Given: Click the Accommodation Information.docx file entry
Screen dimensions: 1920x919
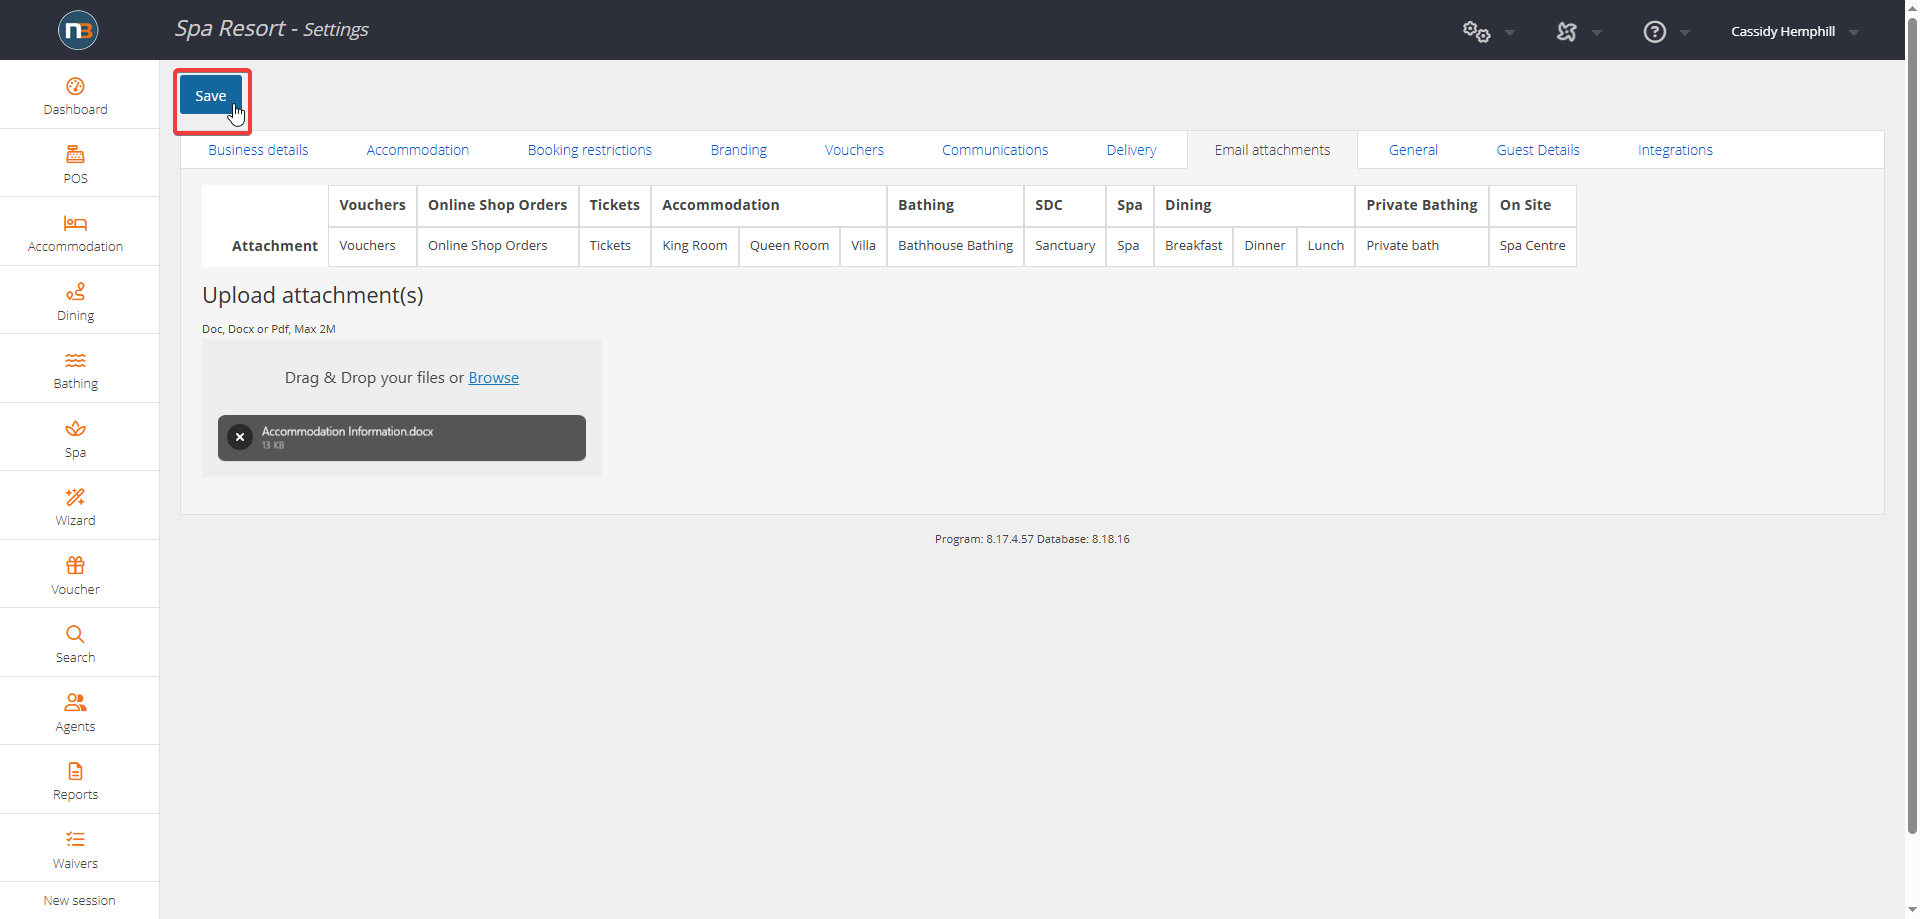Looking at the screenshot, I should coord(402,438).
